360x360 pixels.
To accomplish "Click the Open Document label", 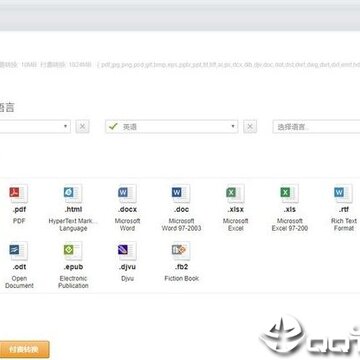I will click(19, 282).
